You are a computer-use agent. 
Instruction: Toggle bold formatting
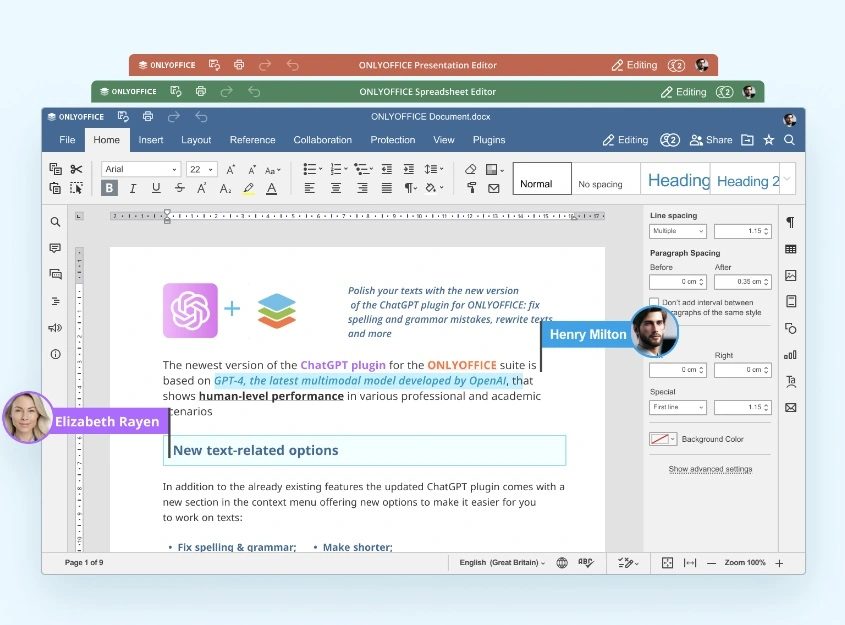pyautogui.click(x=109, y=188)
